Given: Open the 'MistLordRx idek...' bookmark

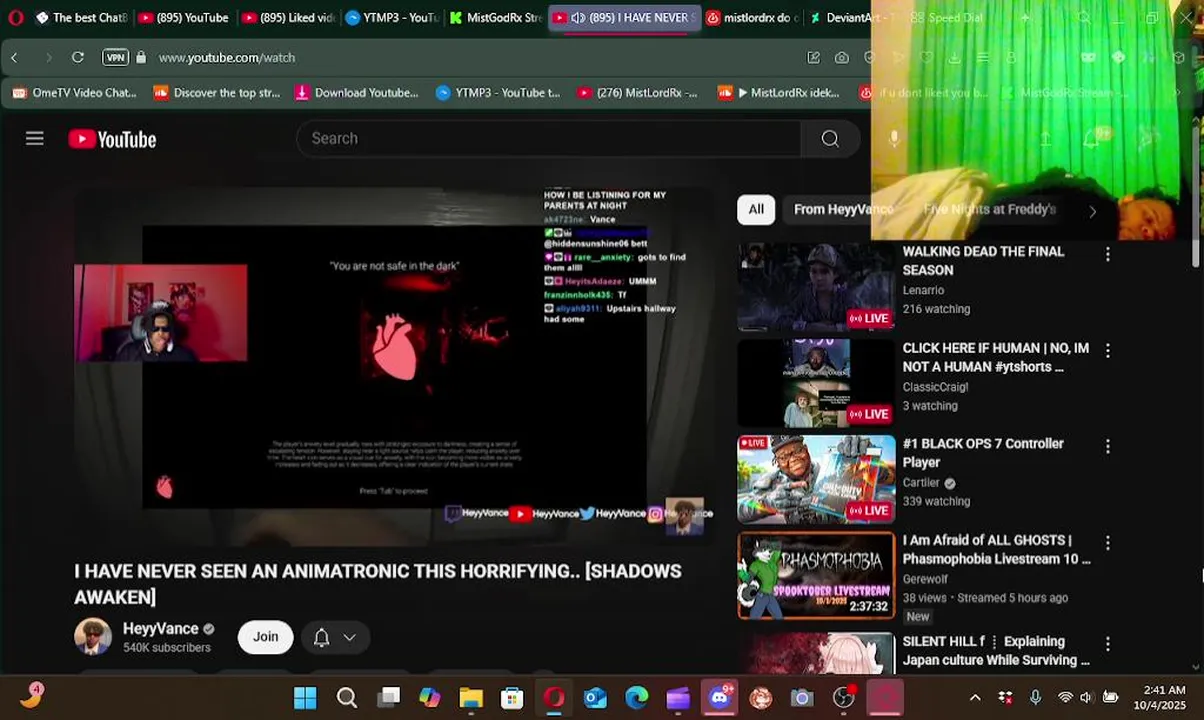Looking at the screenshot, I should (779, 92).
